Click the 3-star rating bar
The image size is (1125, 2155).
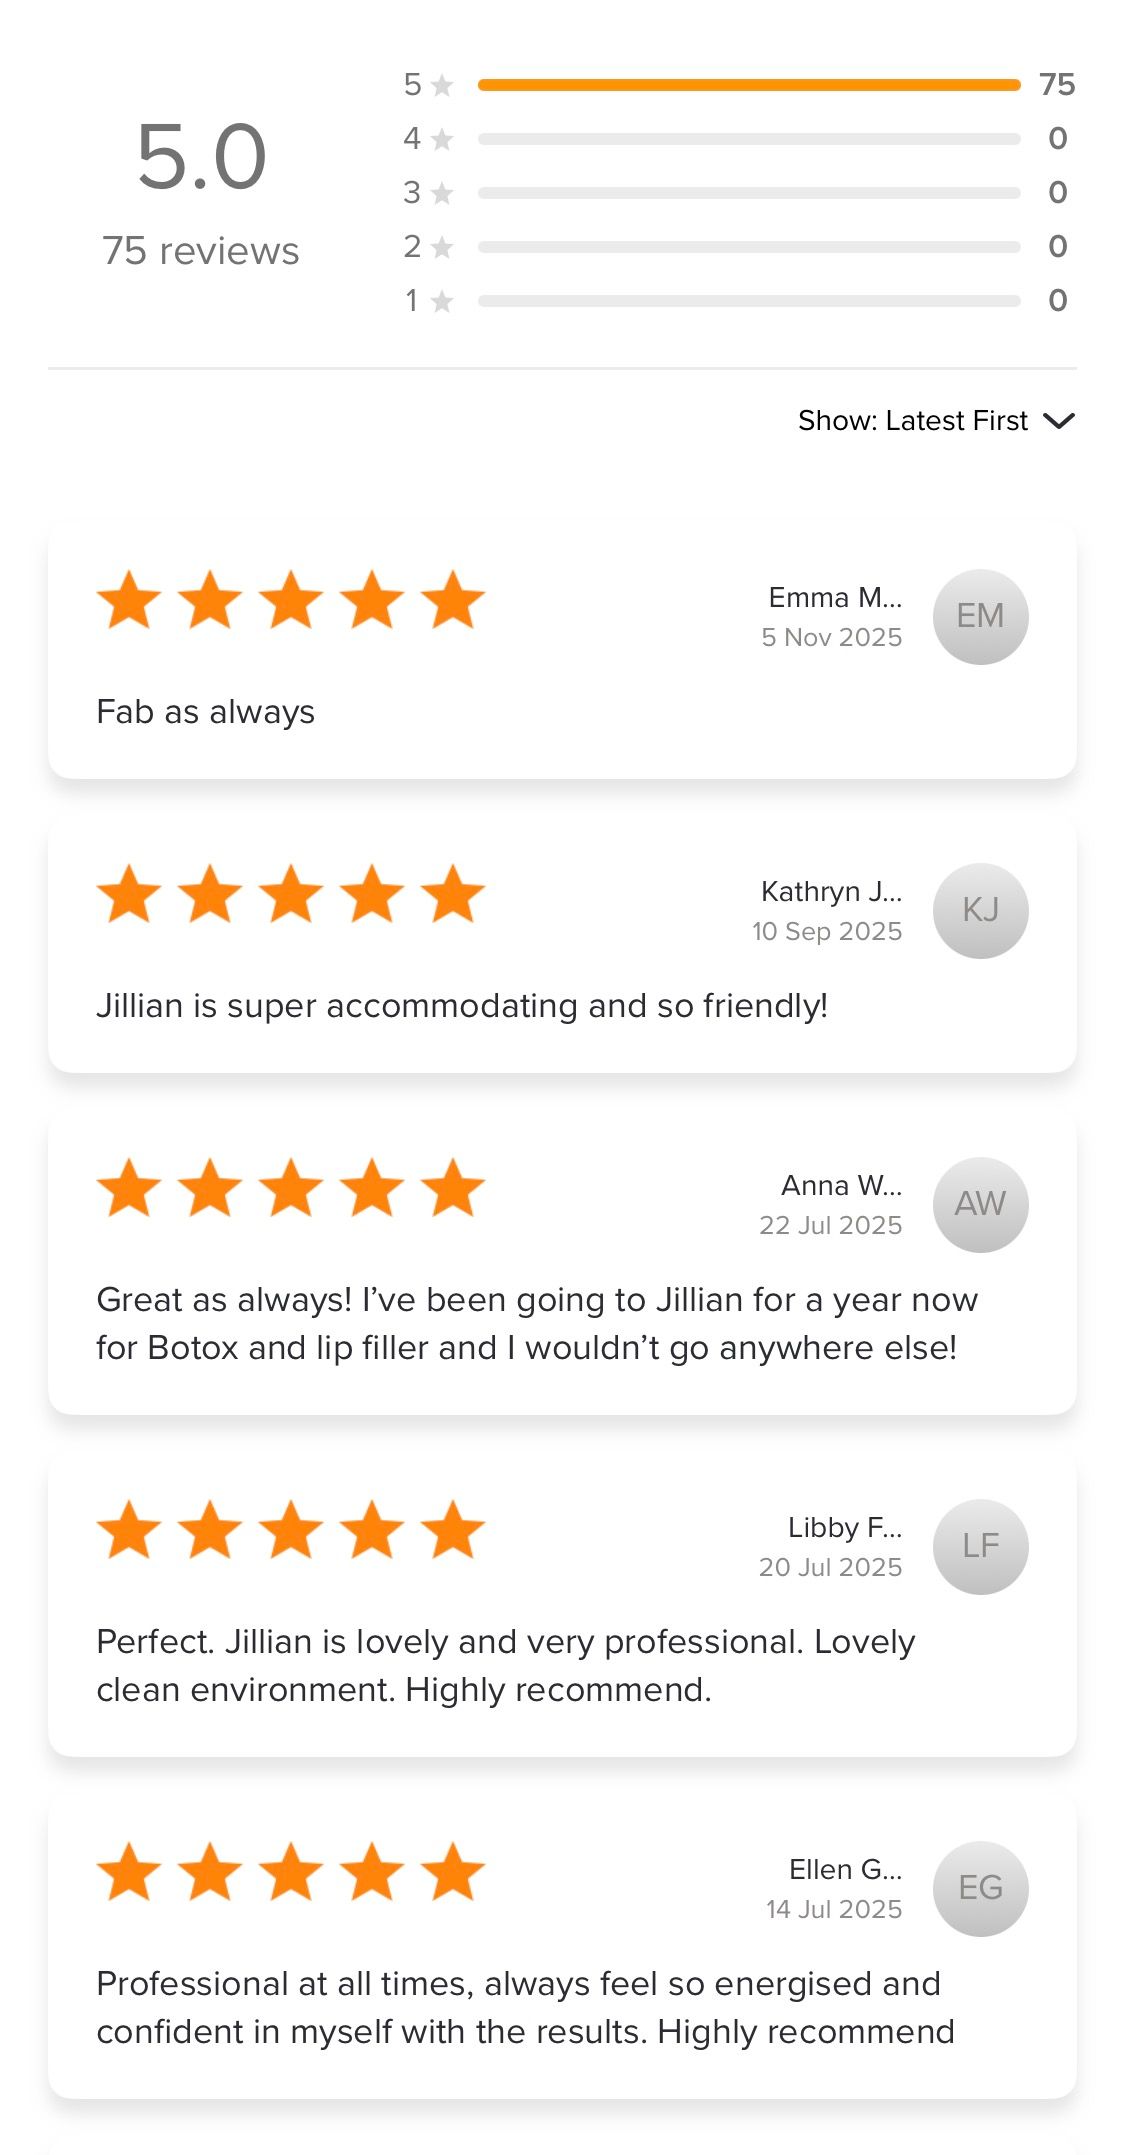click(x=748, y=193)
